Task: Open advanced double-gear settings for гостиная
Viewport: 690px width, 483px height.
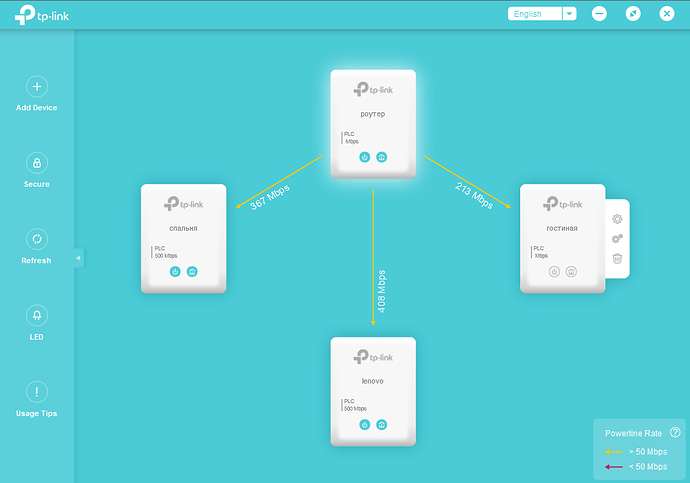Action: point(617,238)
